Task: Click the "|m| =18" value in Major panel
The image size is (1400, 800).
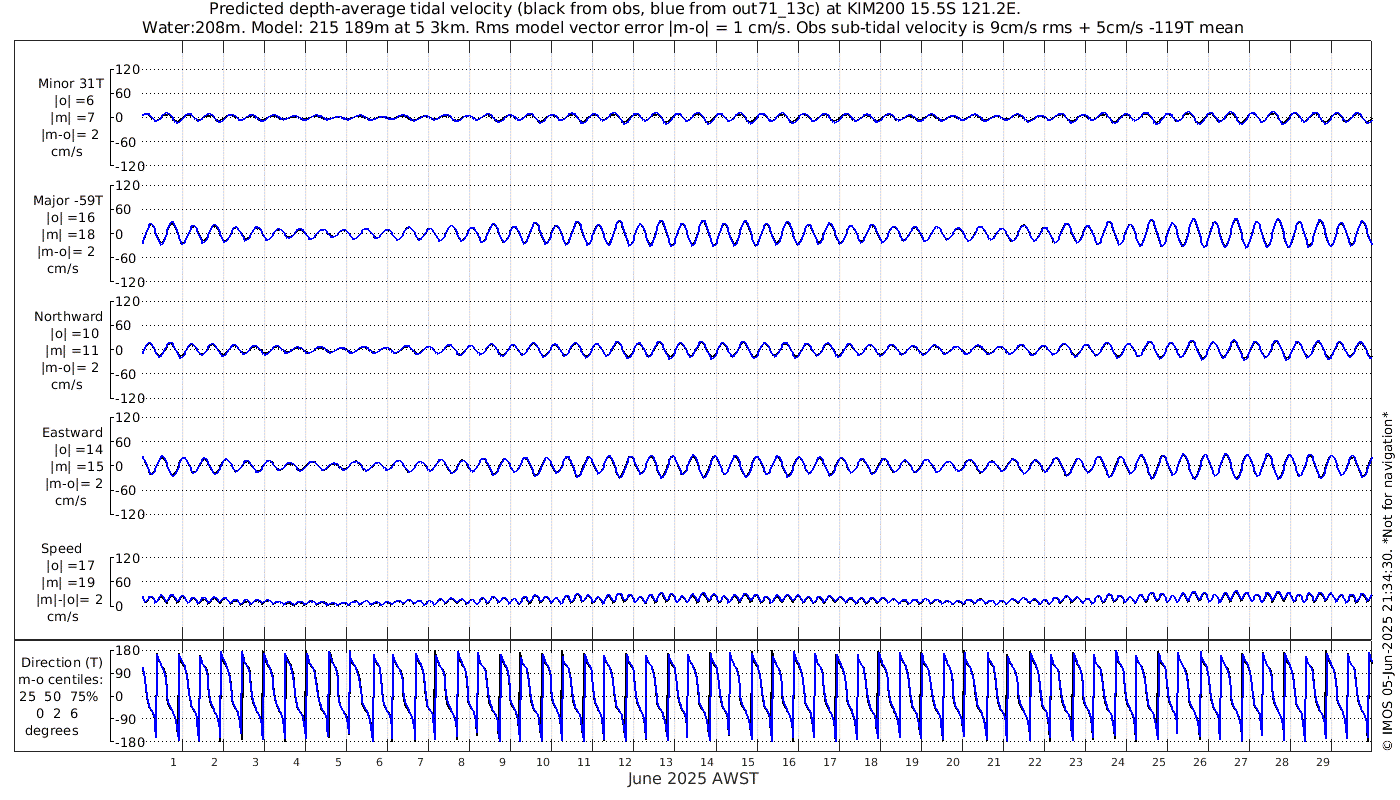Action: click(x=69, y=234)
